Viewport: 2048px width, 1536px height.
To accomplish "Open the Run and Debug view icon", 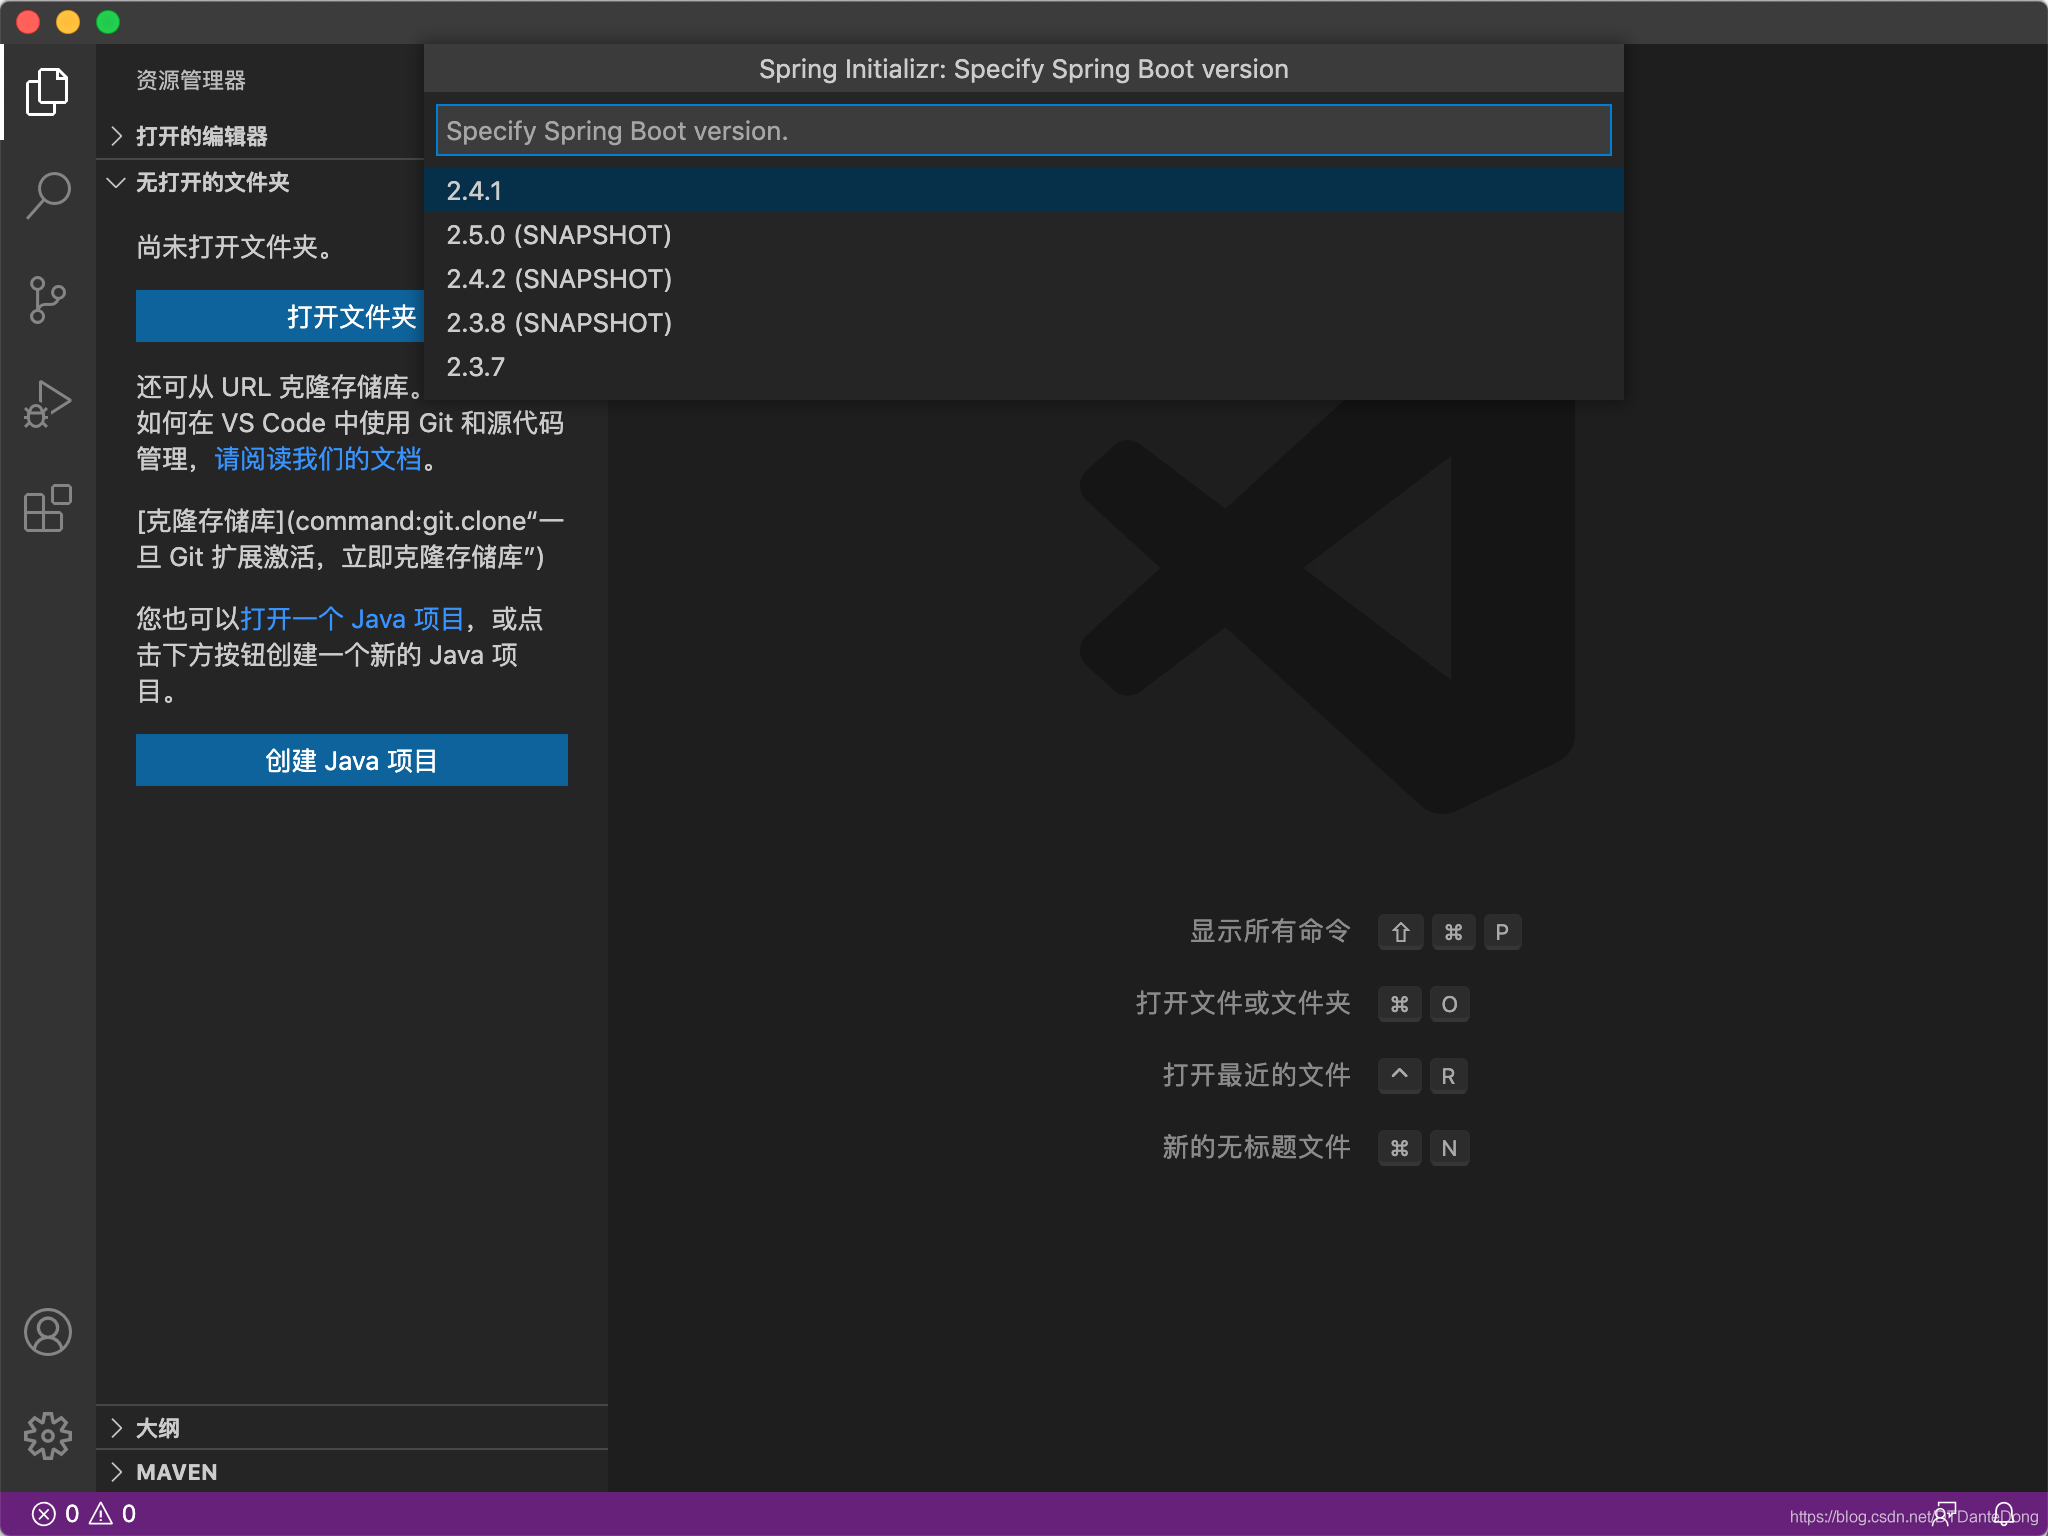I will [x=47, y=404].
